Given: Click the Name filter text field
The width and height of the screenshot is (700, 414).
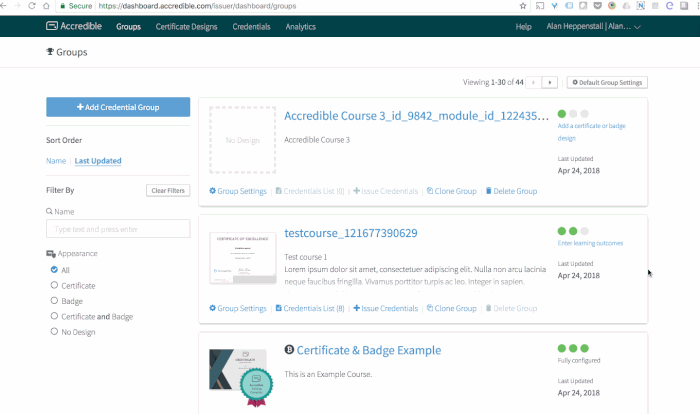Looking at the screenshot, I should 118,229.
